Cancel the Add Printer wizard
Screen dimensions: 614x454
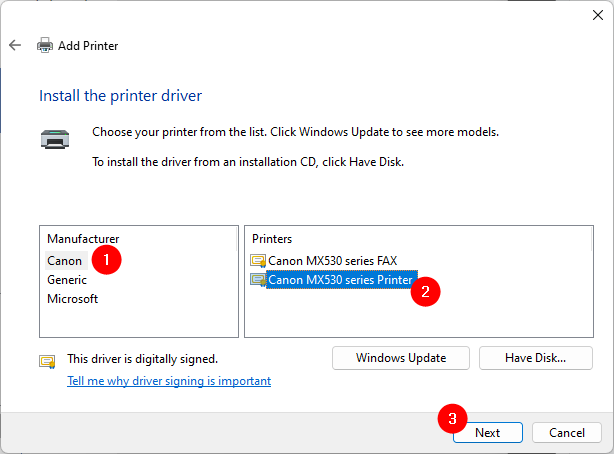coord(567,432)
